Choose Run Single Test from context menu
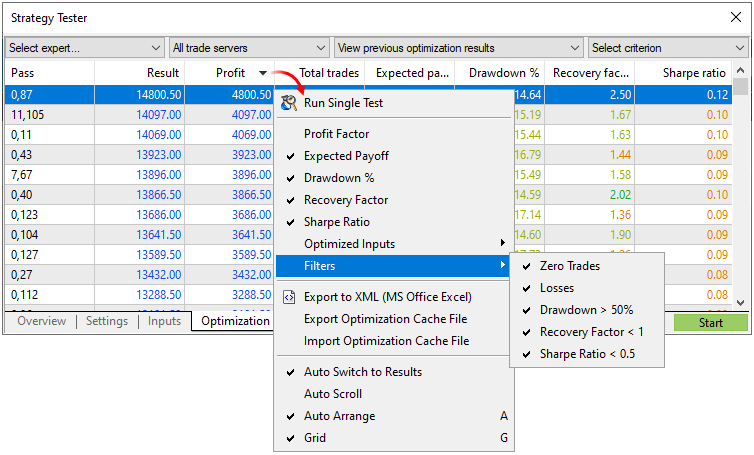 click(393, 103)
